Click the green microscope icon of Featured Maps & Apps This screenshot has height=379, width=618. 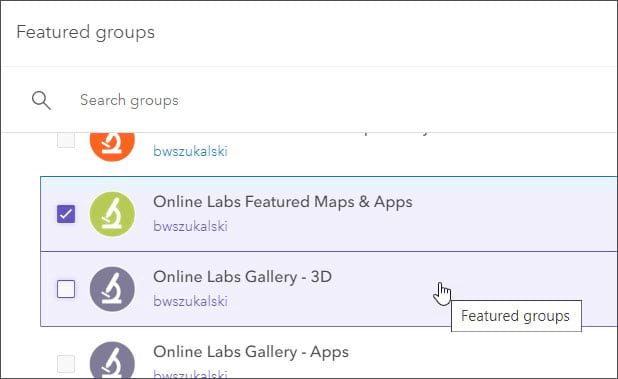112,214
